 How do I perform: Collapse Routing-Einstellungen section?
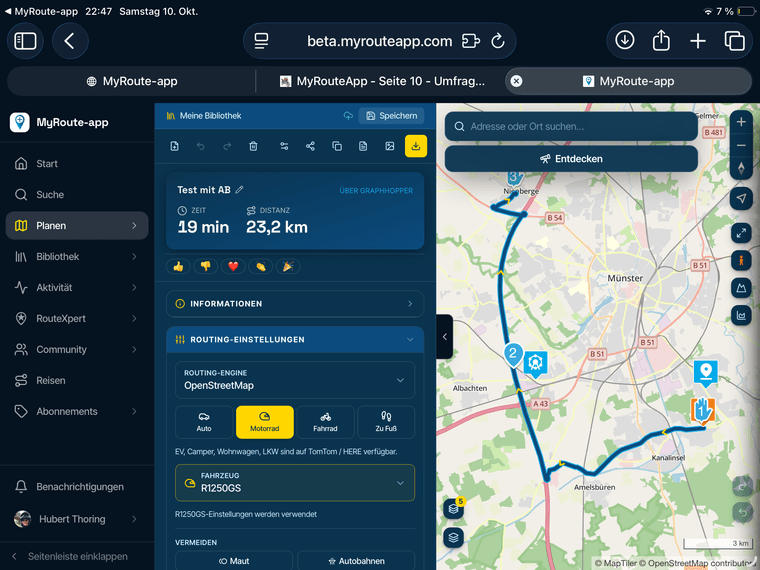pos(295,339)
